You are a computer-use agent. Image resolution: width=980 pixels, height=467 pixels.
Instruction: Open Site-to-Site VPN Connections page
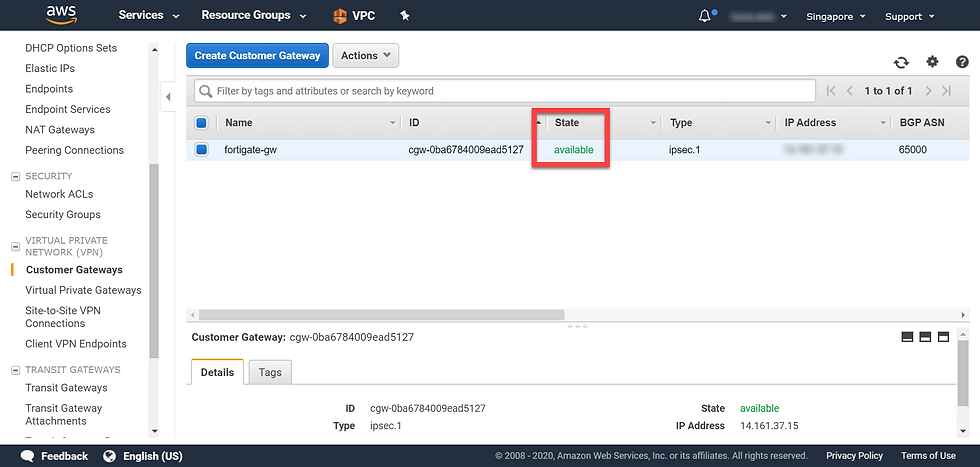63,317
